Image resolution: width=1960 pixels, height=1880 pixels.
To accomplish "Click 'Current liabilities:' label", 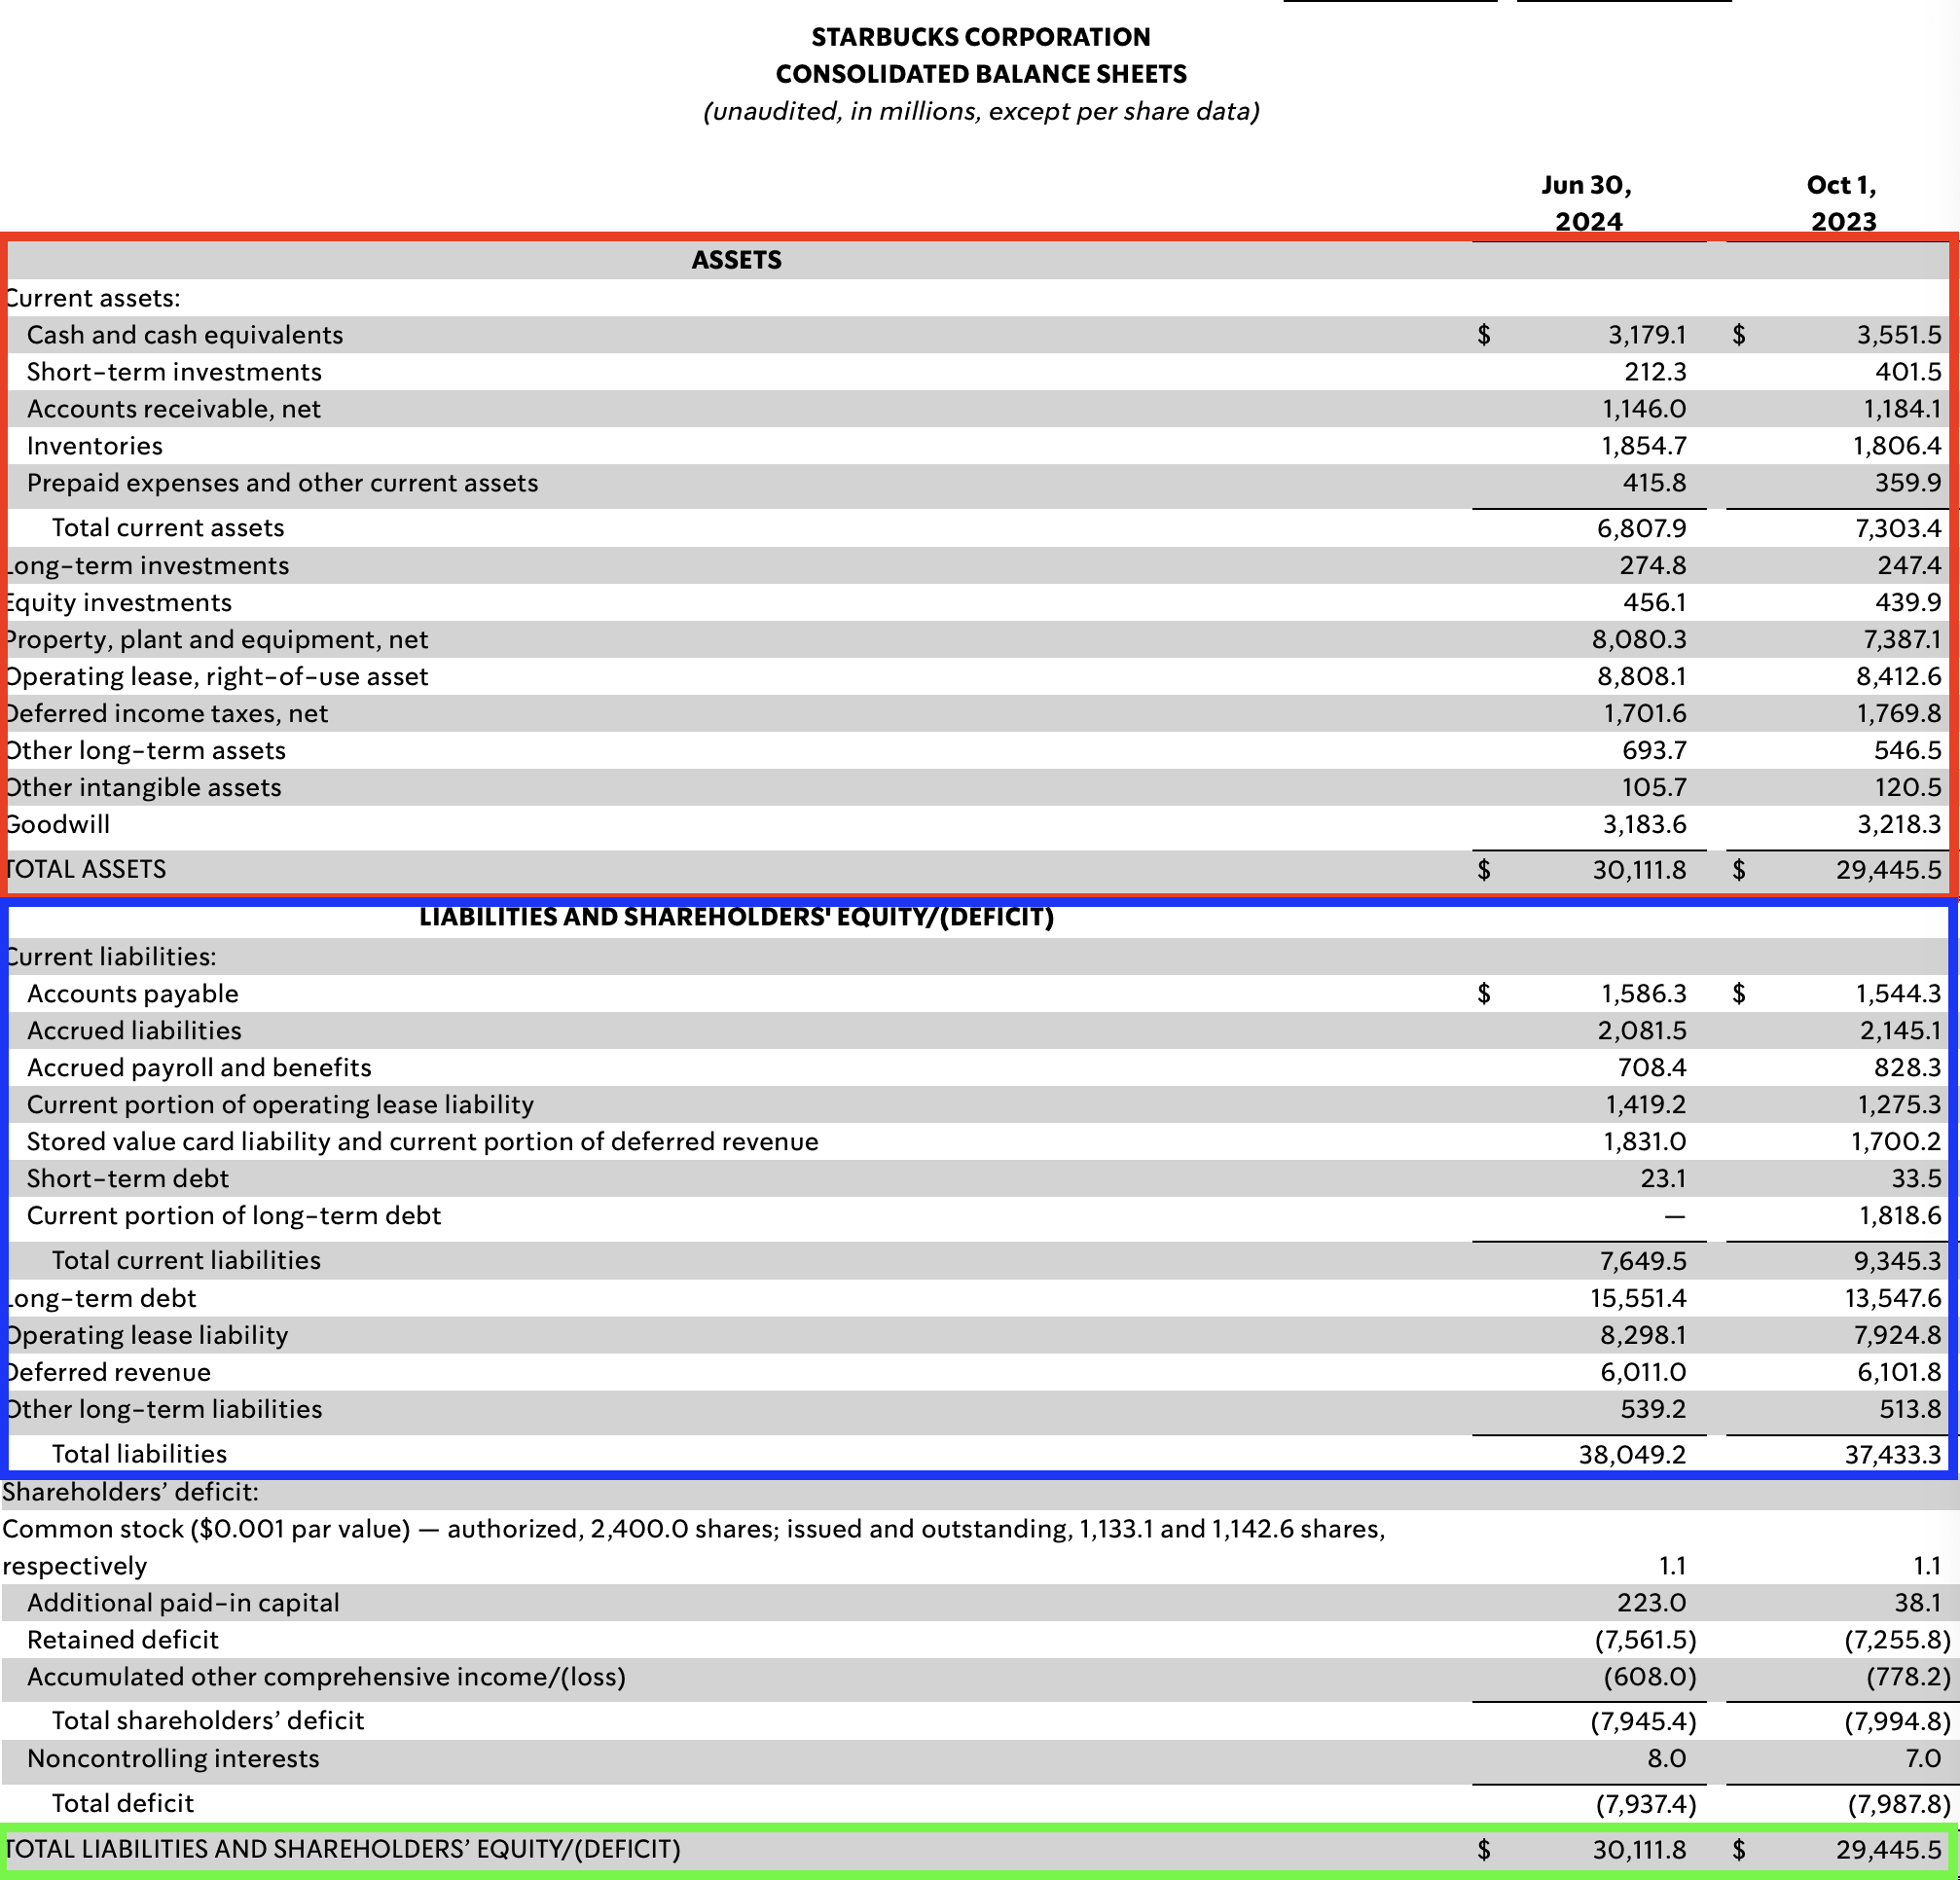I will [x=110, y=957].
